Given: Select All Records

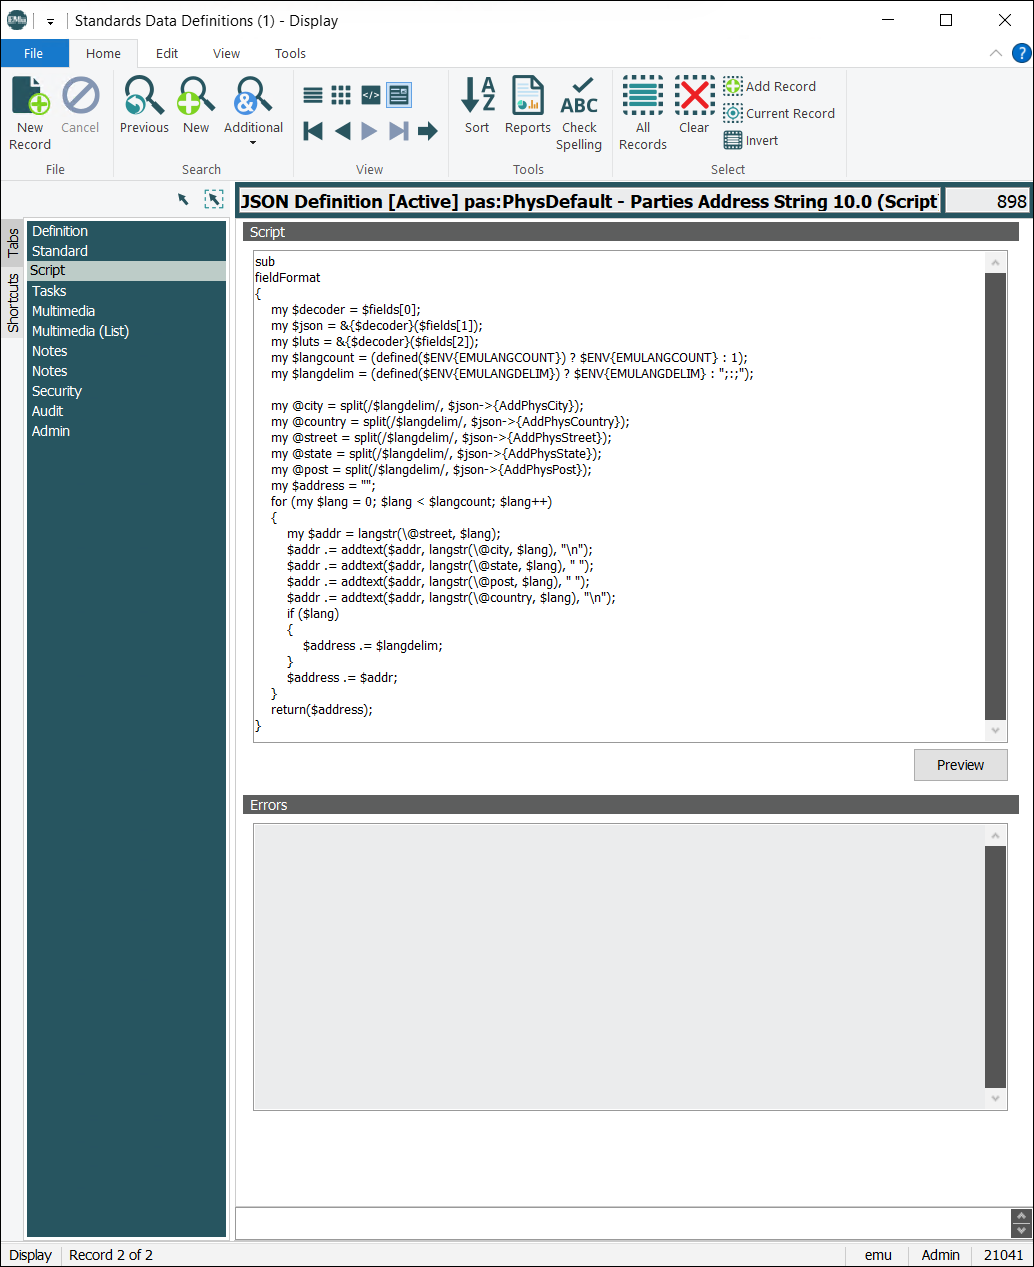Looking at the screenshot, I should [x=642, y=98].
